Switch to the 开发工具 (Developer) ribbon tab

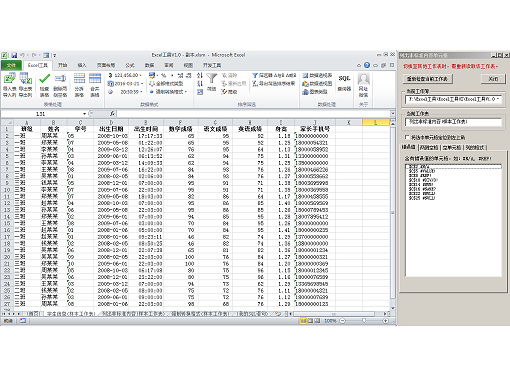(x=212, y=65)
